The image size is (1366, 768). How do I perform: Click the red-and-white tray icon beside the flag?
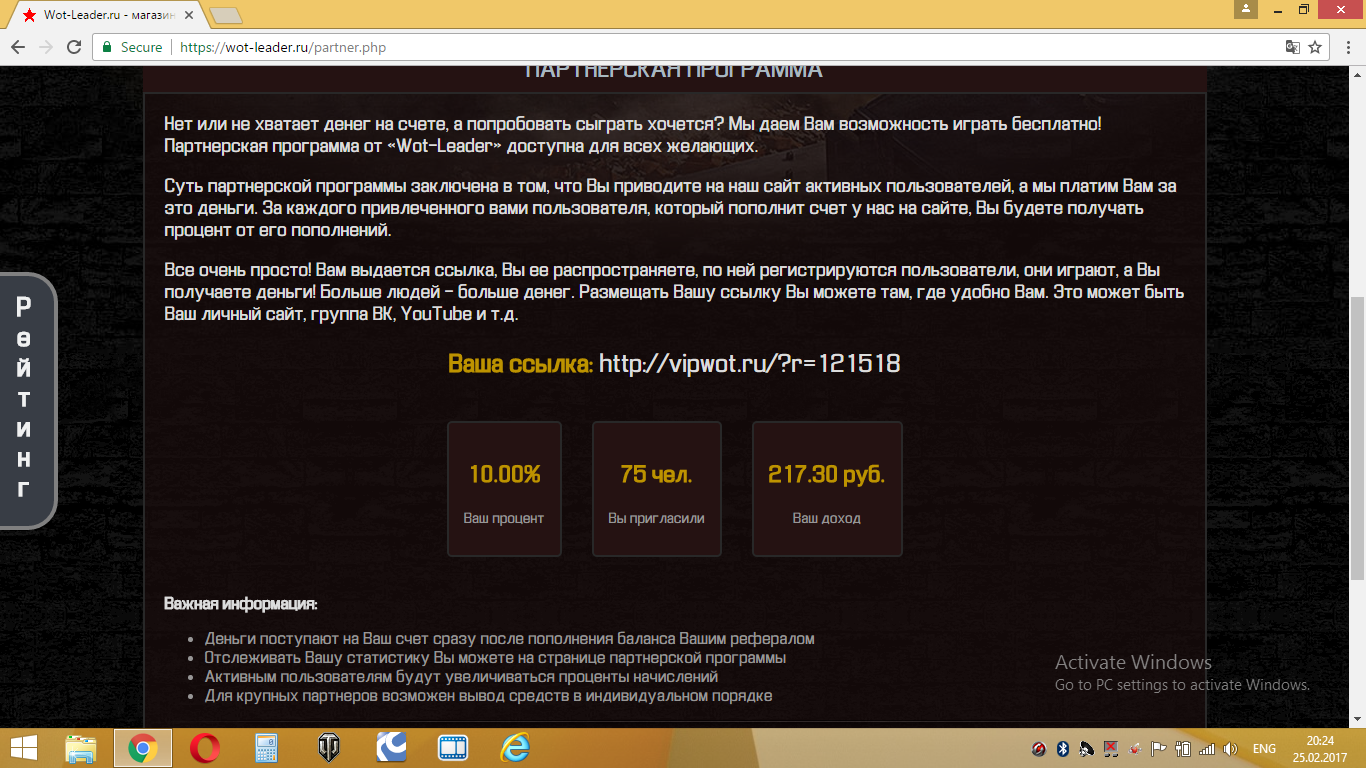pyautogui.click(x=1135, y=748)
